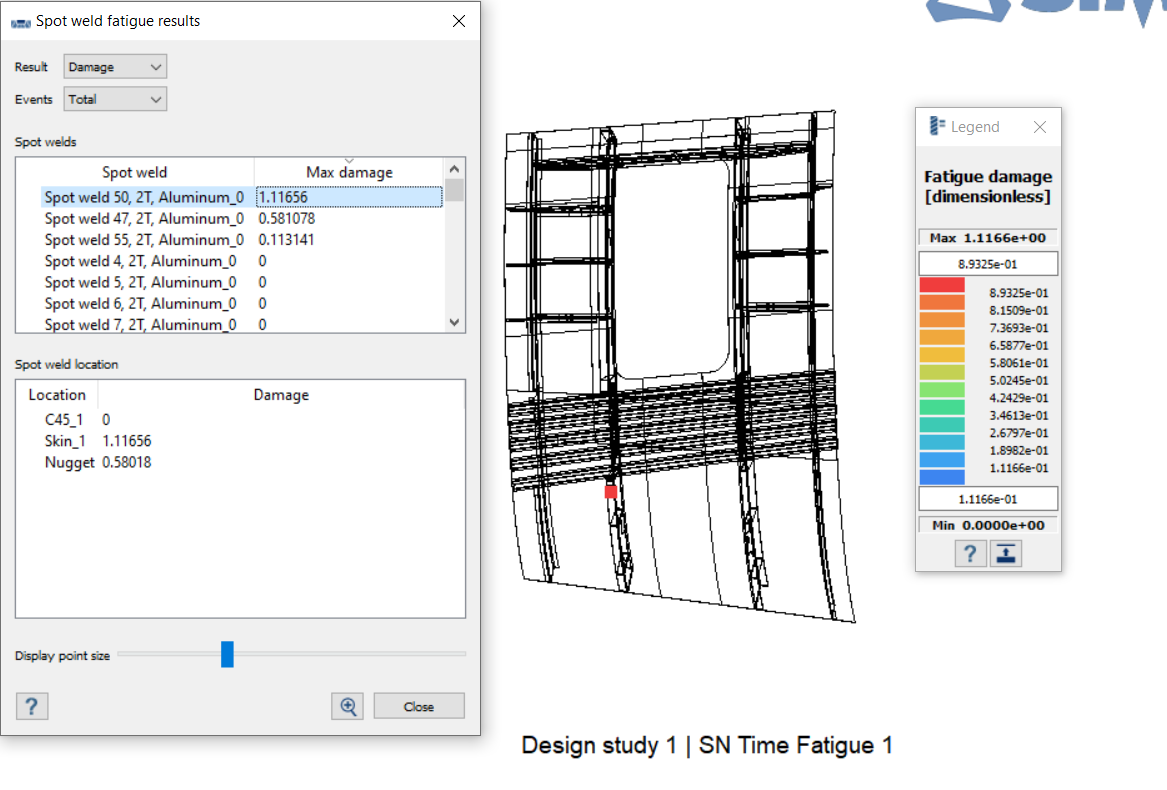Close the Legend panel

click(1039, 127)
